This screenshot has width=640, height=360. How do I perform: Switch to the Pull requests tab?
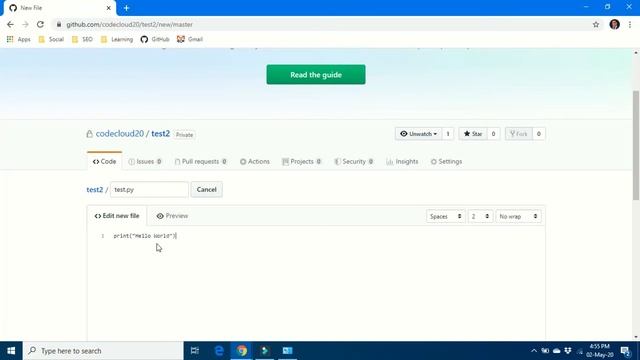point(200,162)
